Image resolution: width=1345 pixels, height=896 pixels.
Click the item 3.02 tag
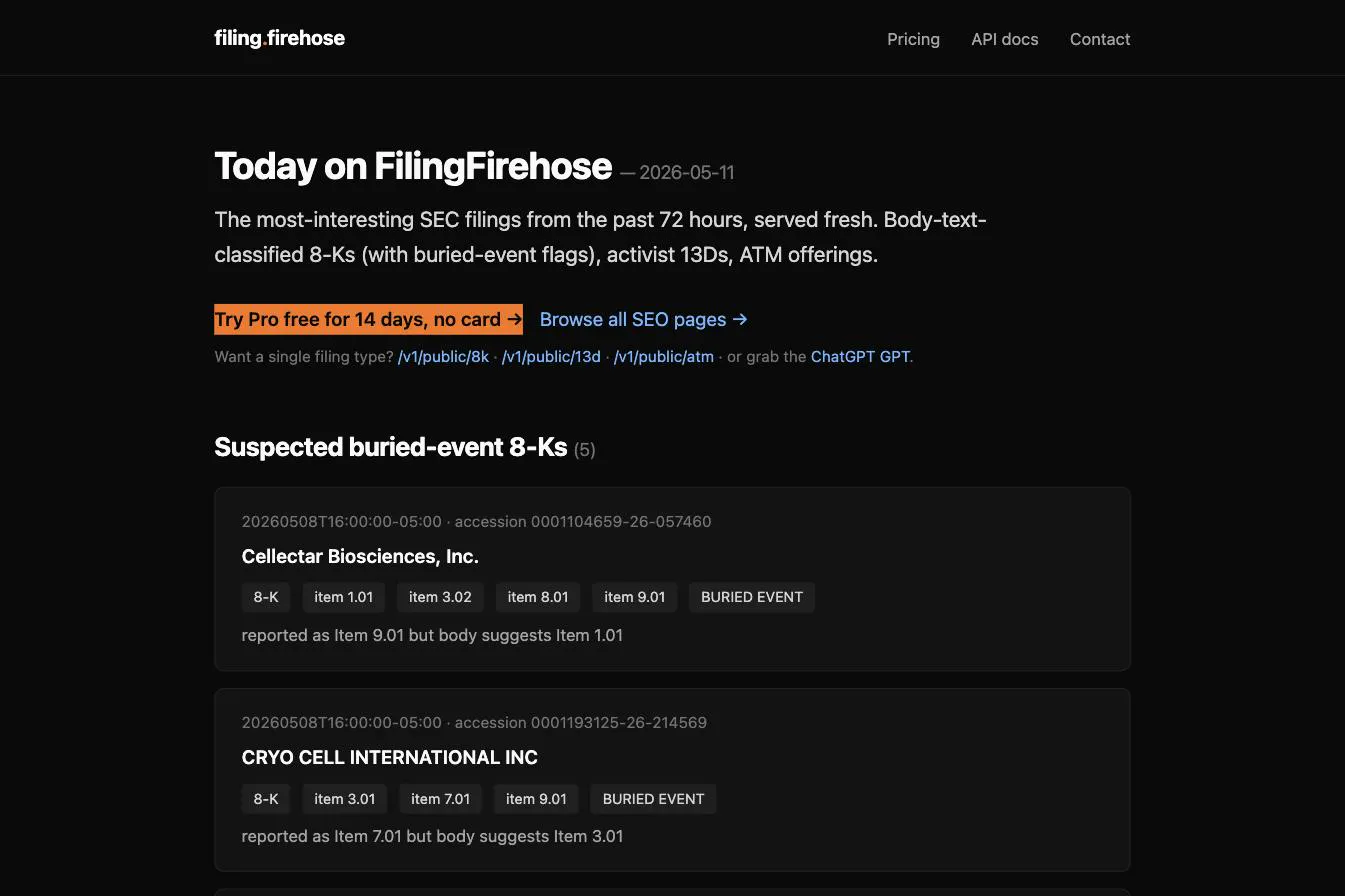[440, 597]
